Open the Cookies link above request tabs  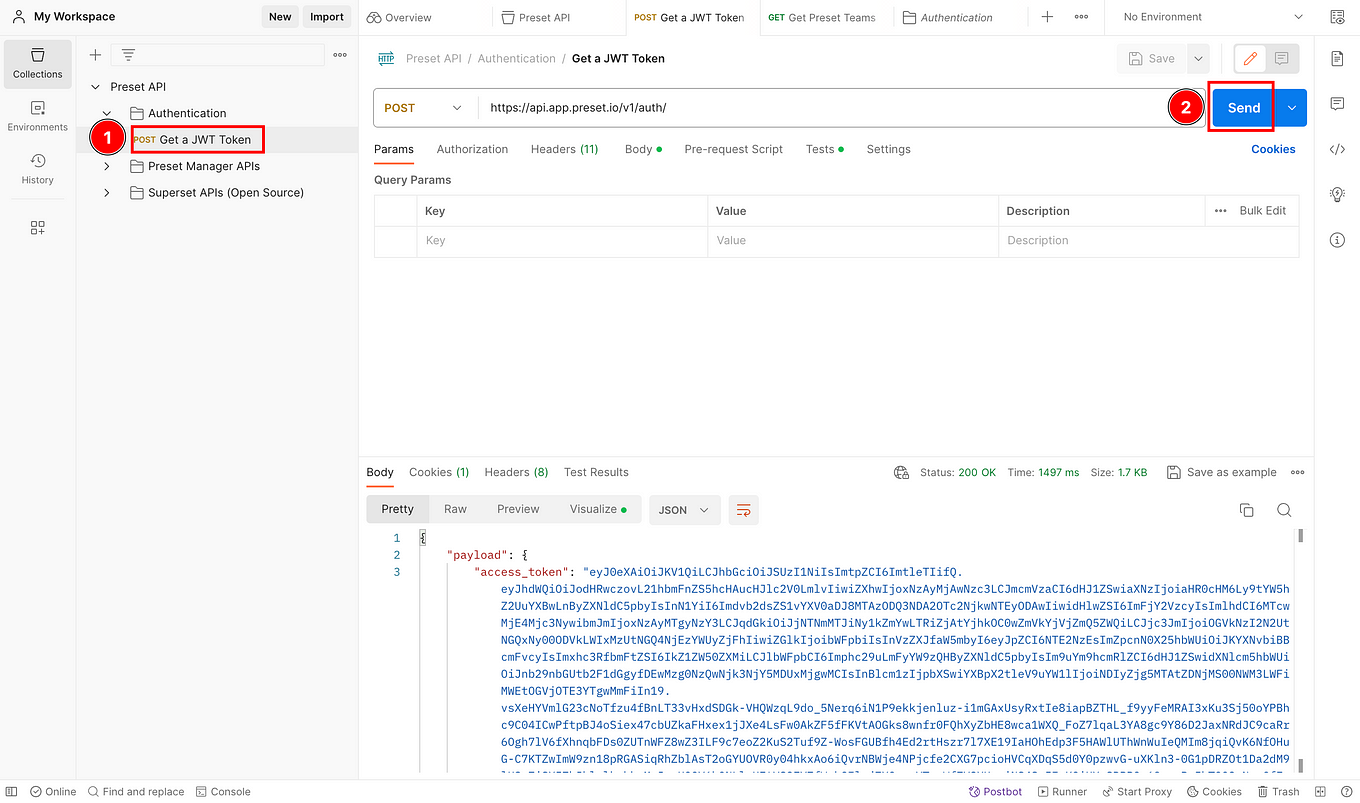(x=1273, y=148)
